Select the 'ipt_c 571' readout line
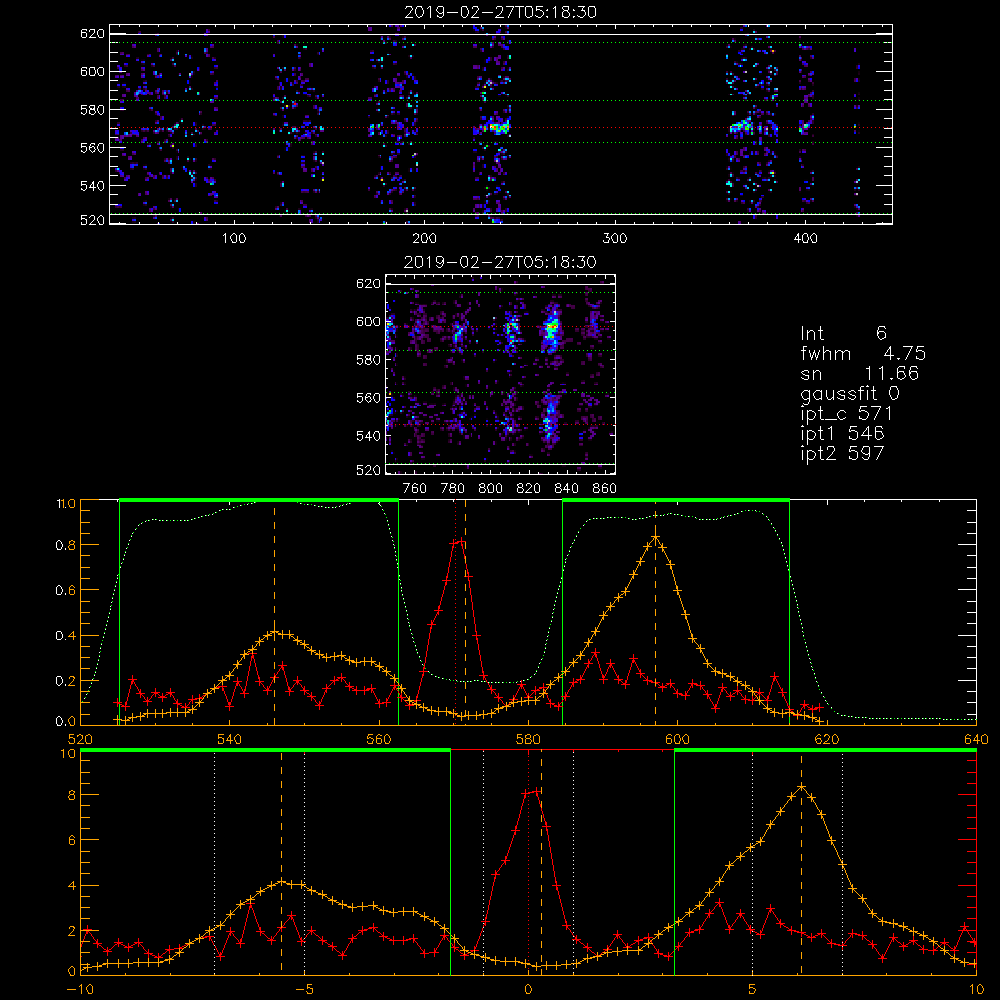The height and width of the screenshot is (1000, 1000). 846,414
